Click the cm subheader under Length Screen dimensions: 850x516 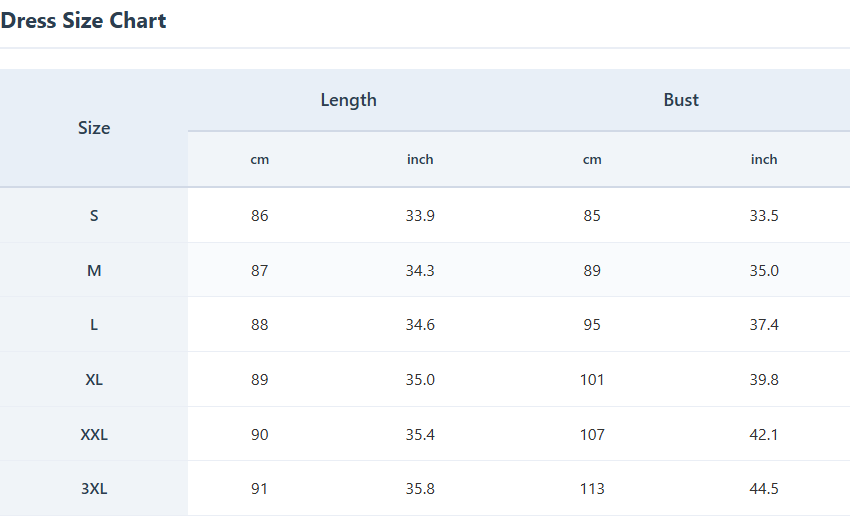[x=260, y=159]
